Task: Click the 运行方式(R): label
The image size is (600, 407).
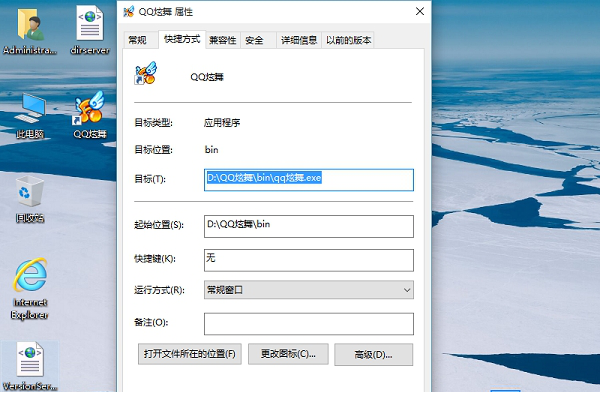Action: click(x=159, y=290)
